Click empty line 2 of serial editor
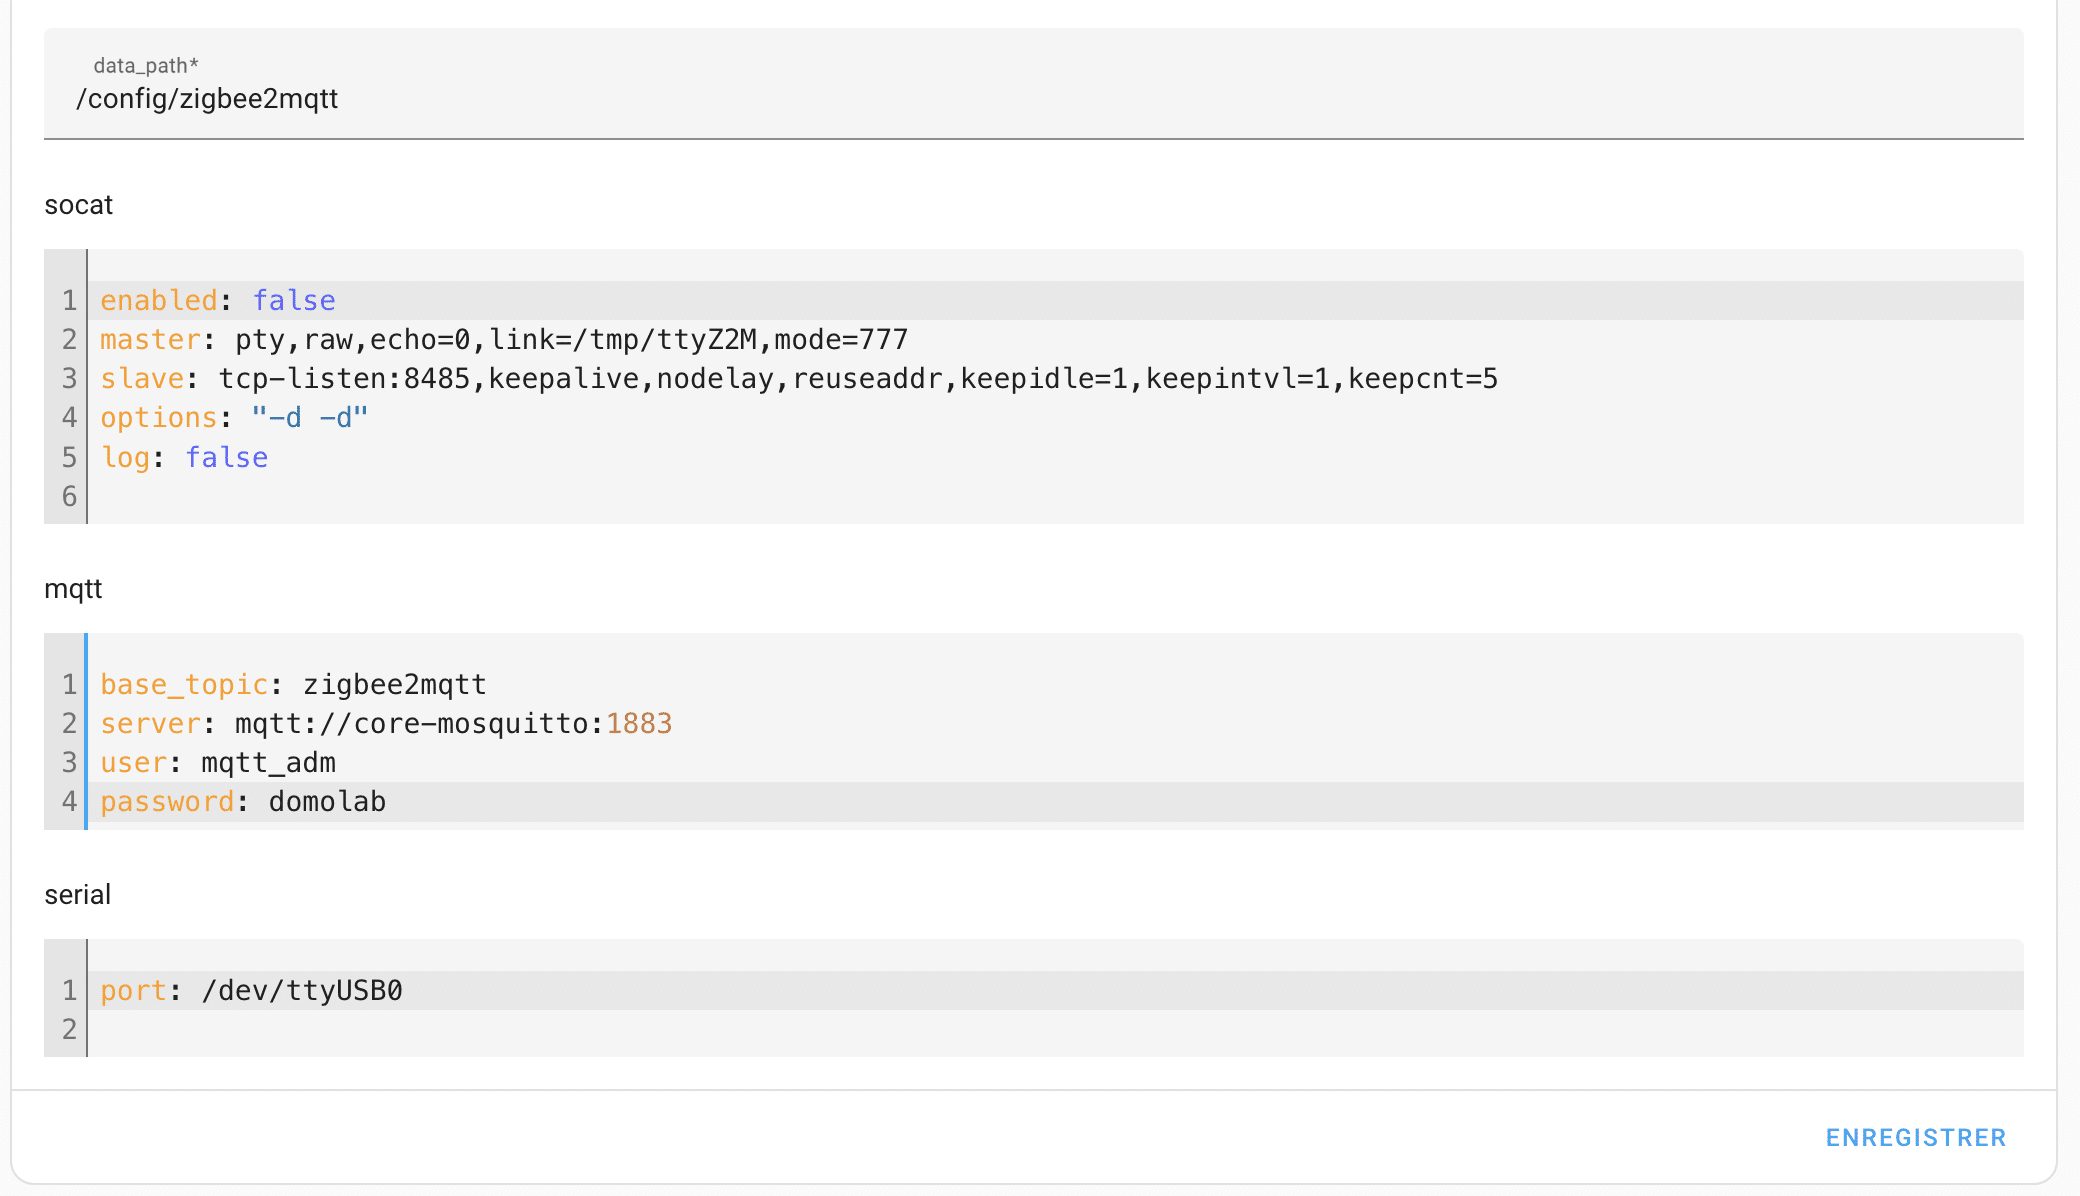2080x1196 pixels. pos(1056,1030)
